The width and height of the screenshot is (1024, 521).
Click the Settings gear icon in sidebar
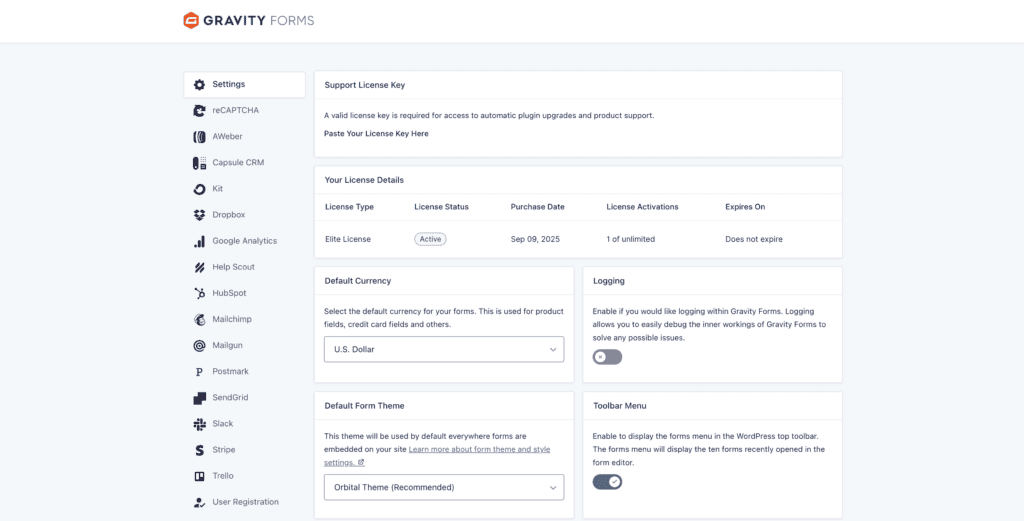click(199, 85)
